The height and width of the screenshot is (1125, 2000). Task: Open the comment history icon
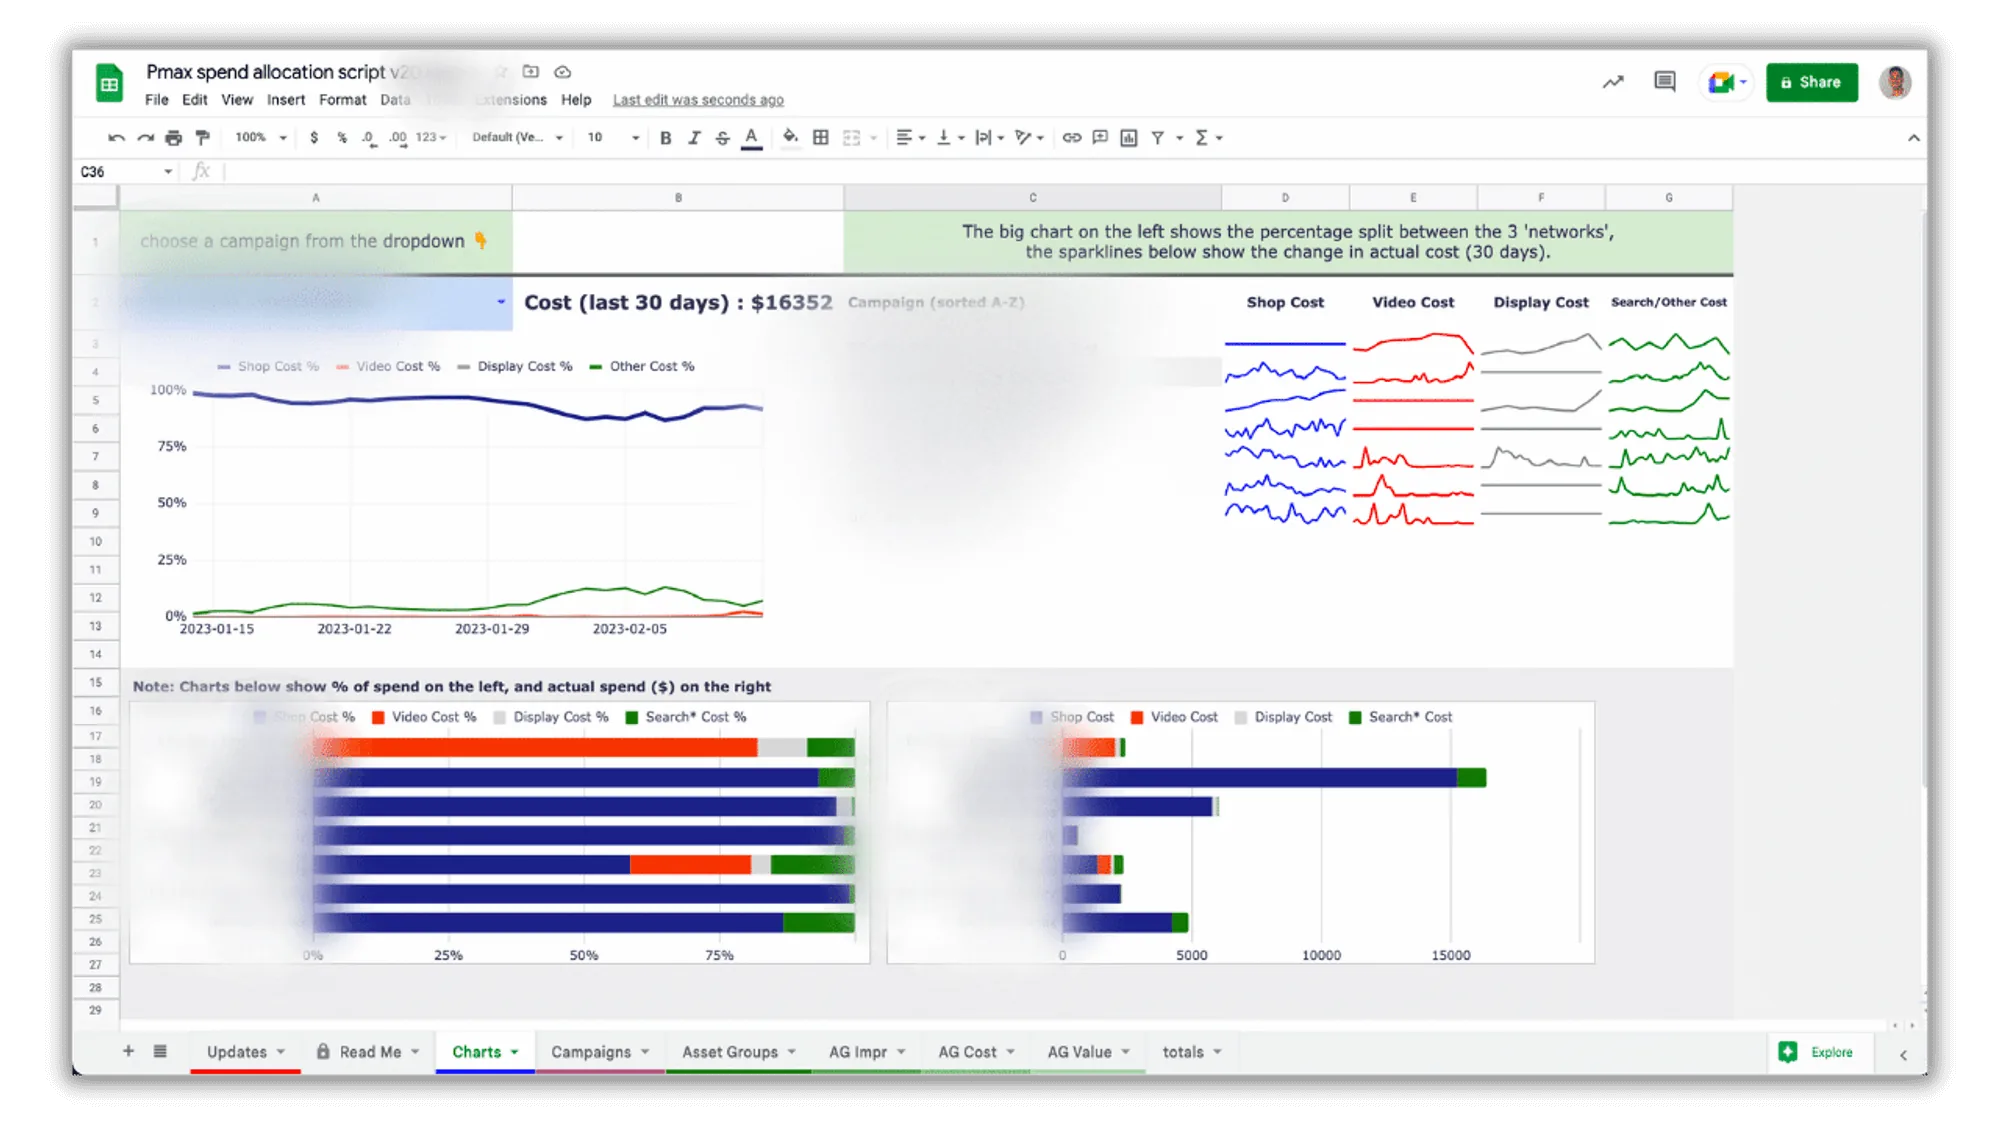coord(1665,82)
